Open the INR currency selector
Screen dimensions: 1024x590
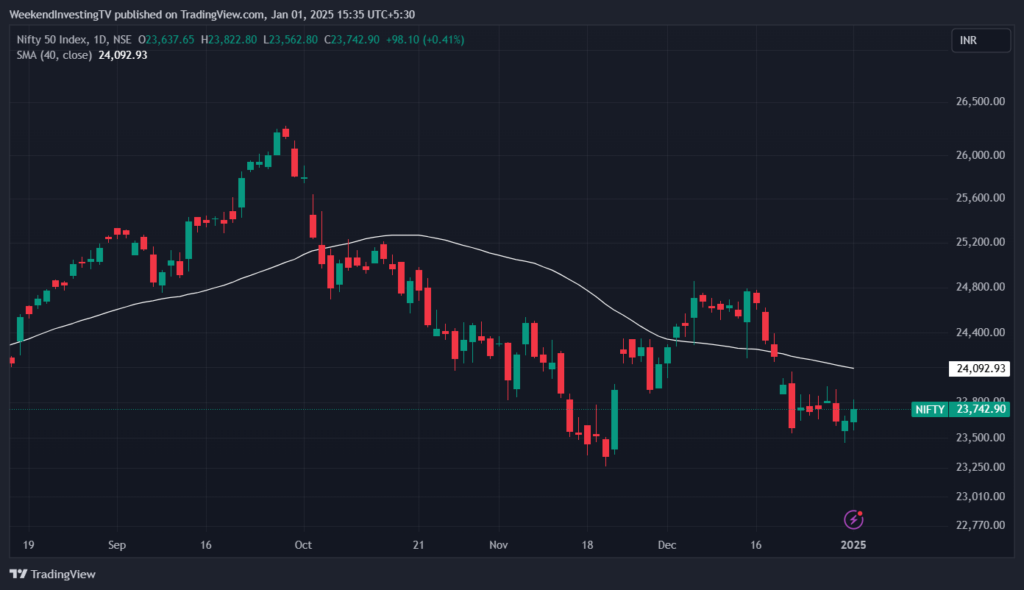(981, 41)
